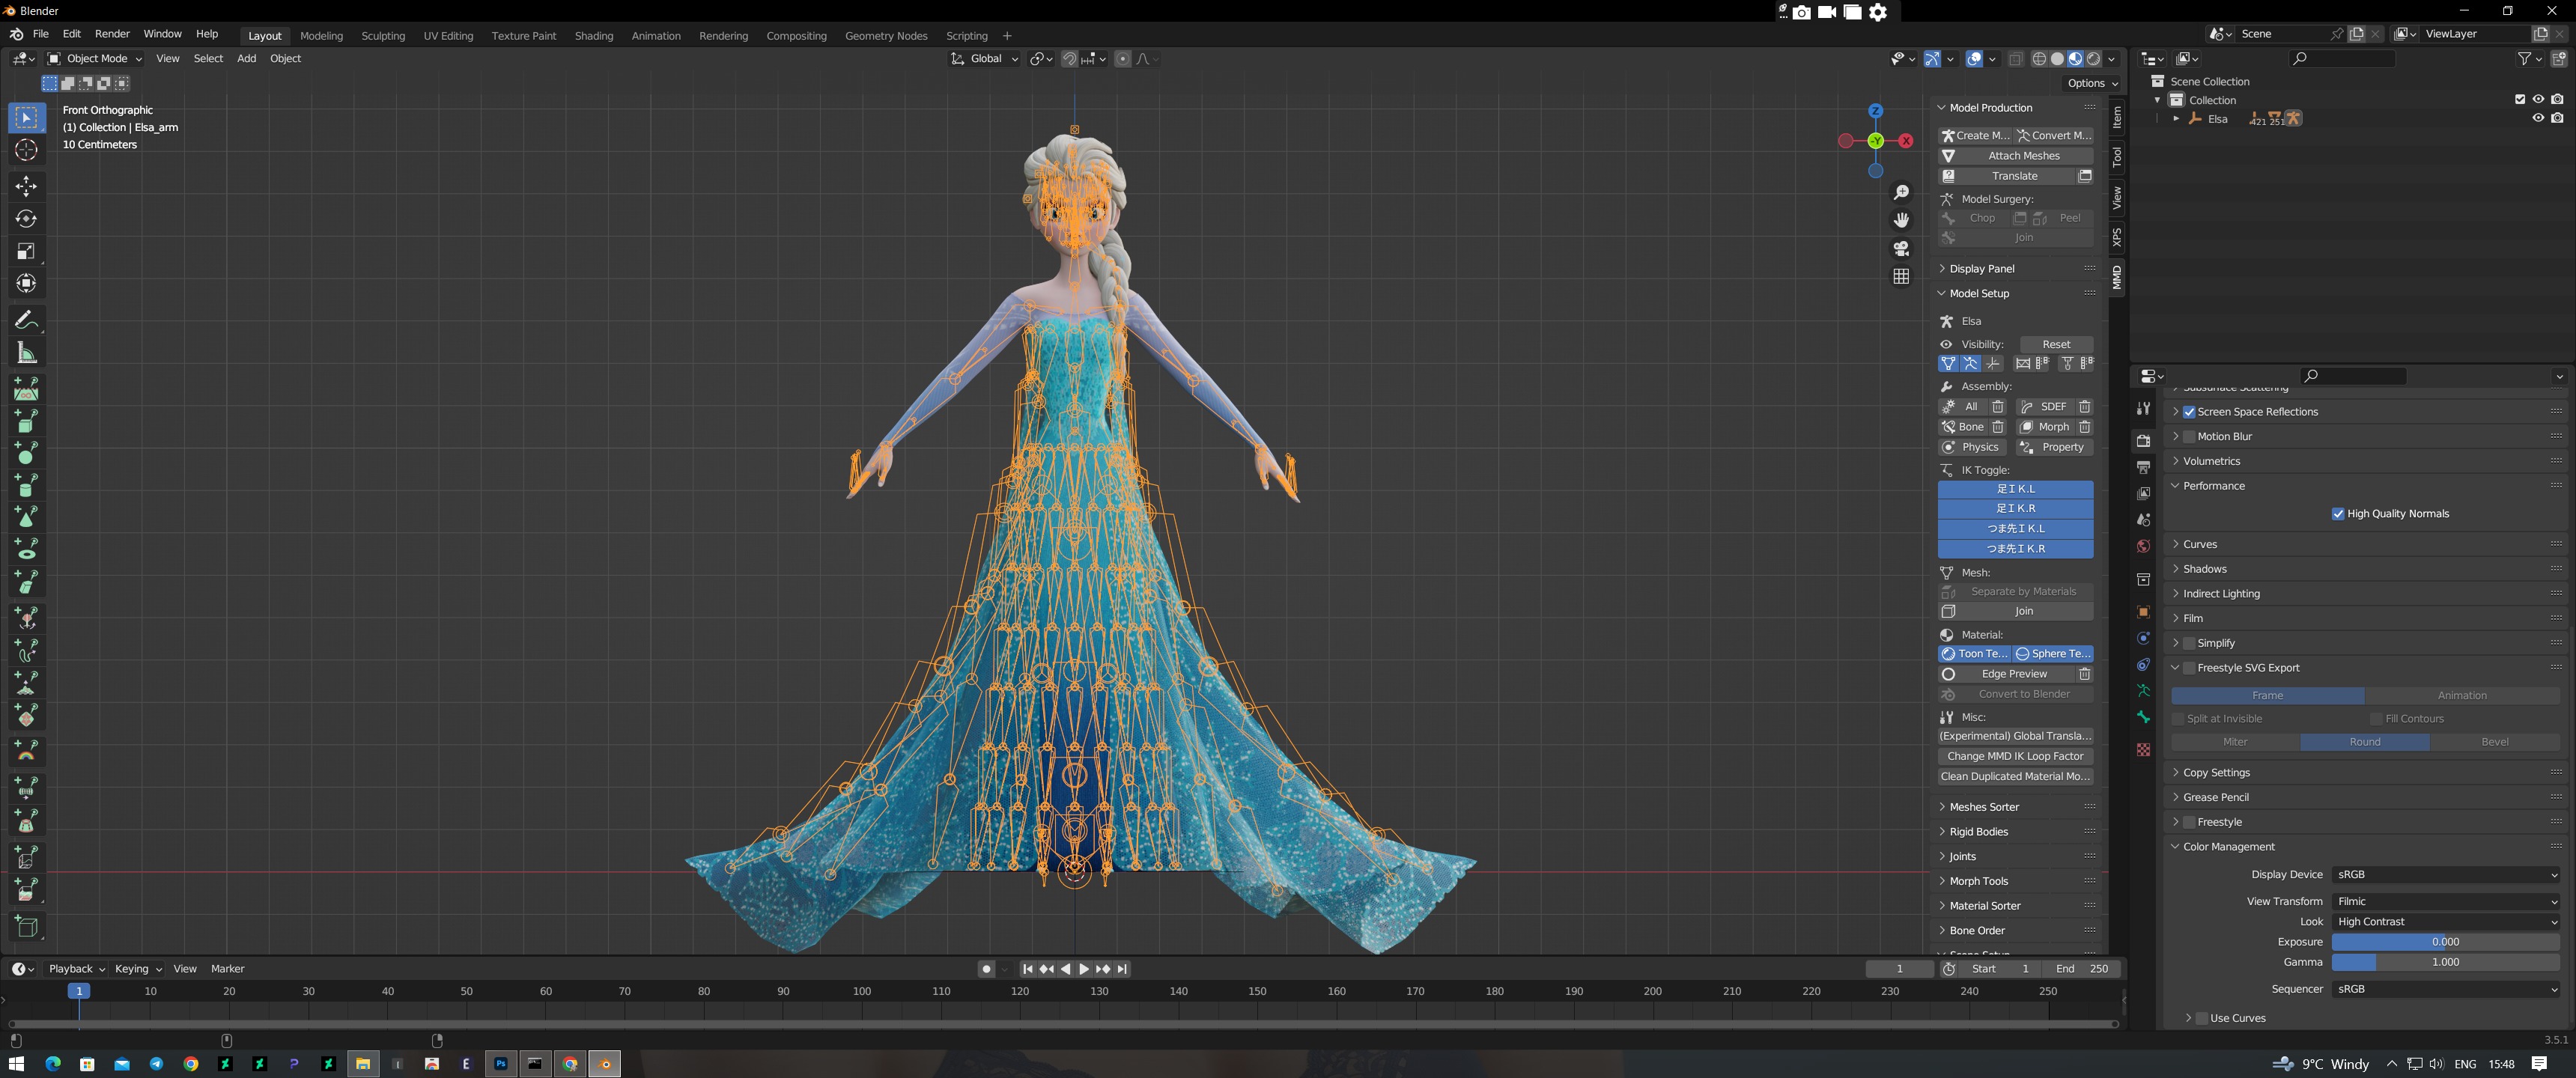The image size is (2576, 1078).
Task: Open the Output properties tab (printer icon)
Action: (2143, 467)
